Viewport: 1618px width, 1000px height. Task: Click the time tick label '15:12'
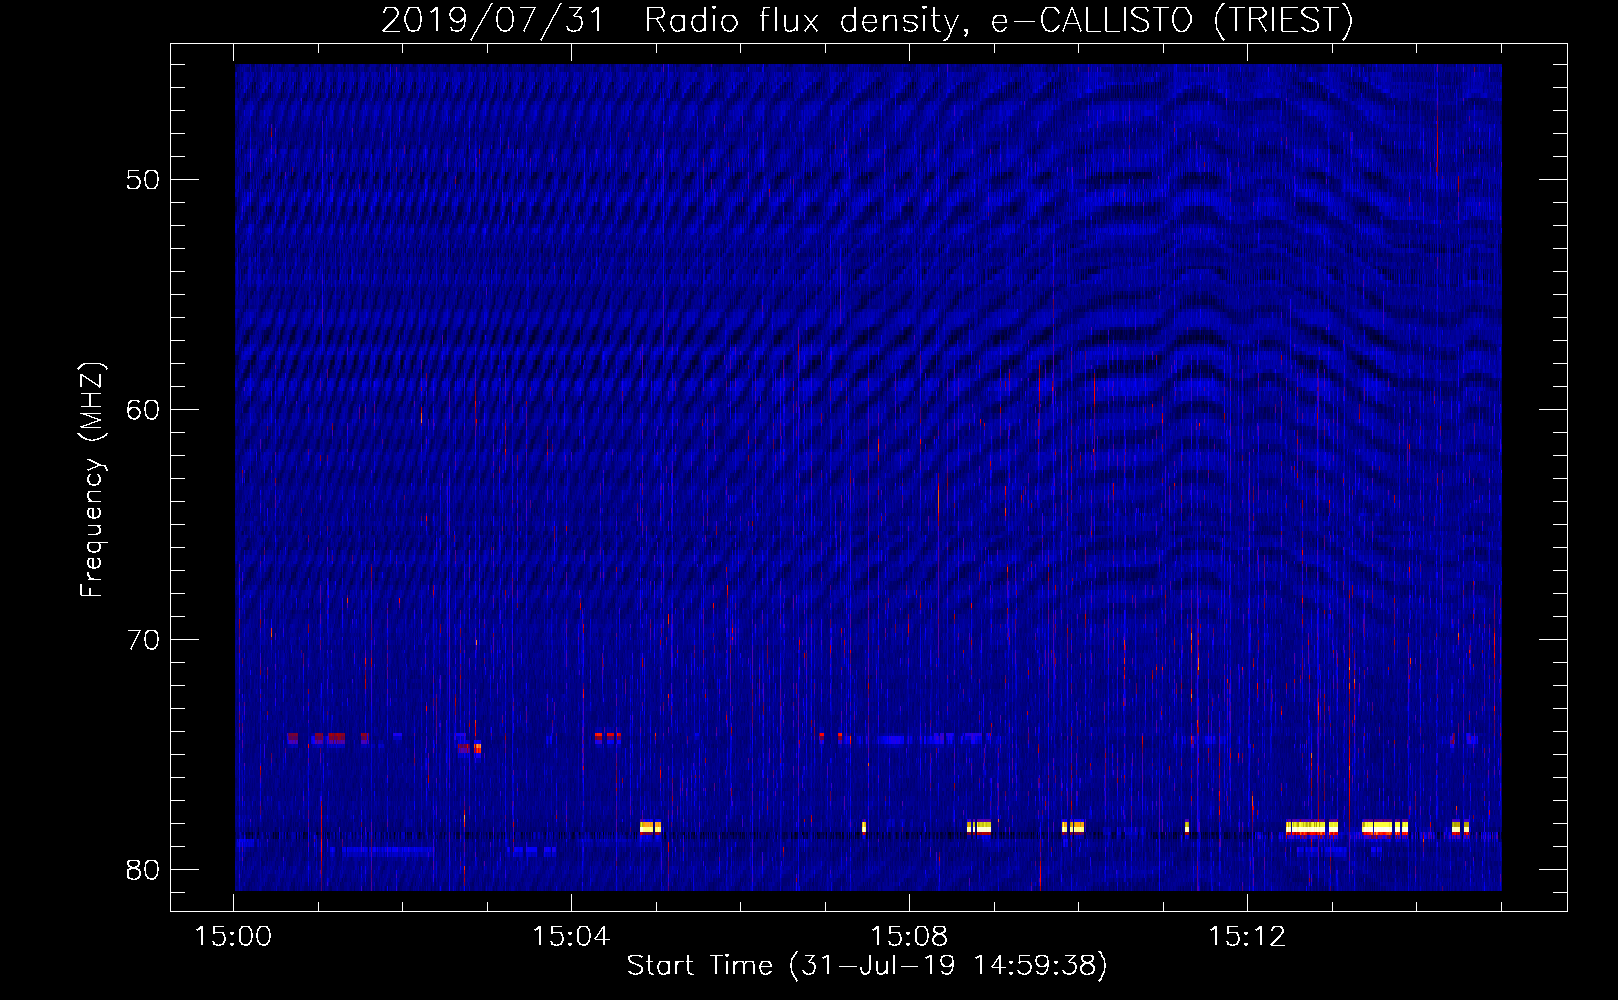[x=1246, y=936]
